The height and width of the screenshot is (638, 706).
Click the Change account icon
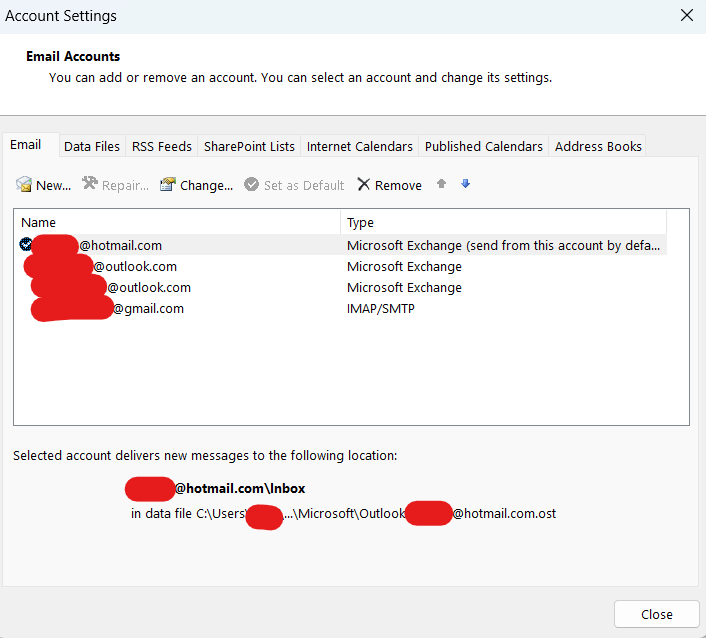click(167, 184)
